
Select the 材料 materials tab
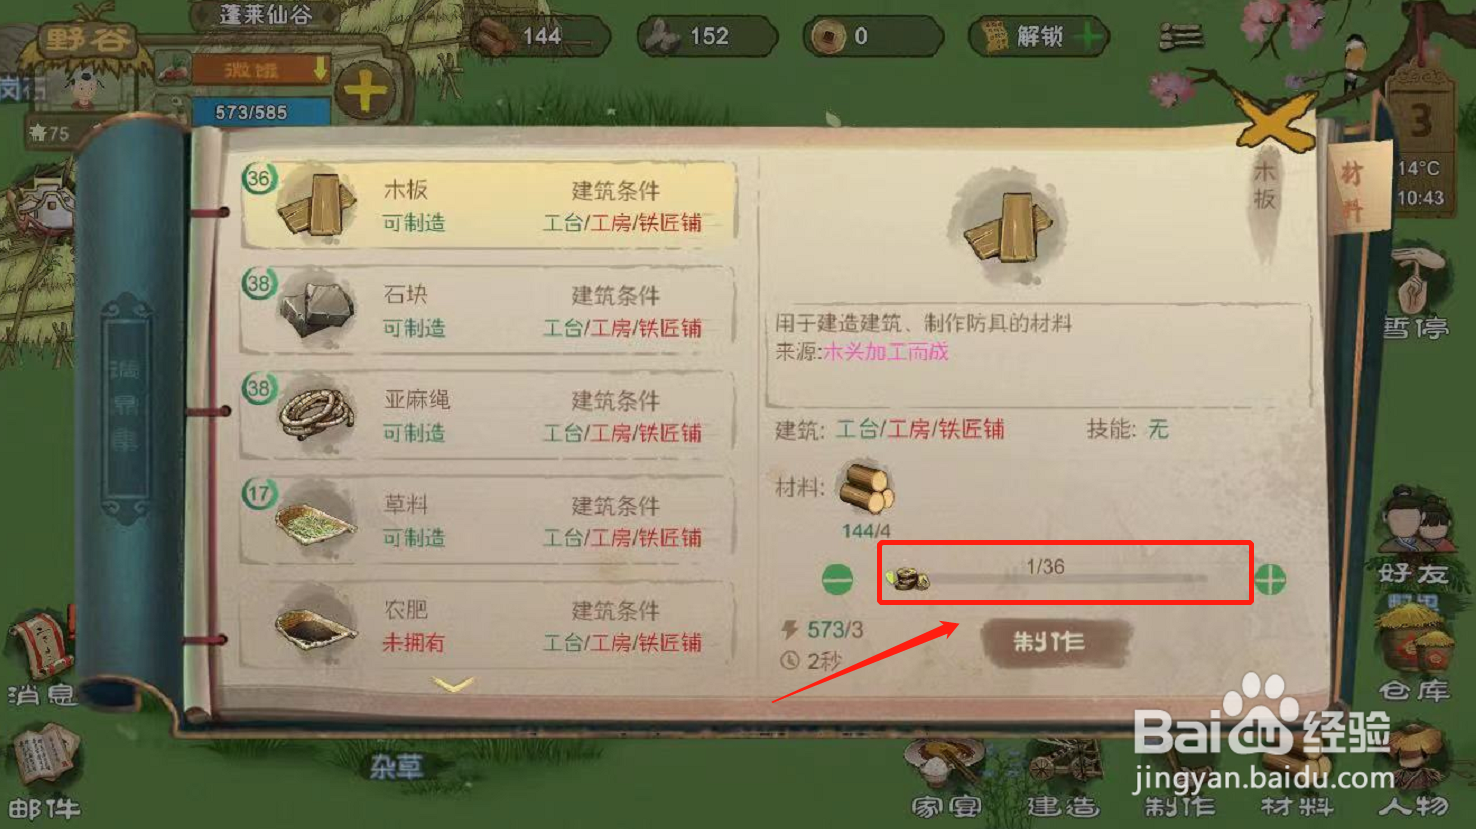[1353, 190]
